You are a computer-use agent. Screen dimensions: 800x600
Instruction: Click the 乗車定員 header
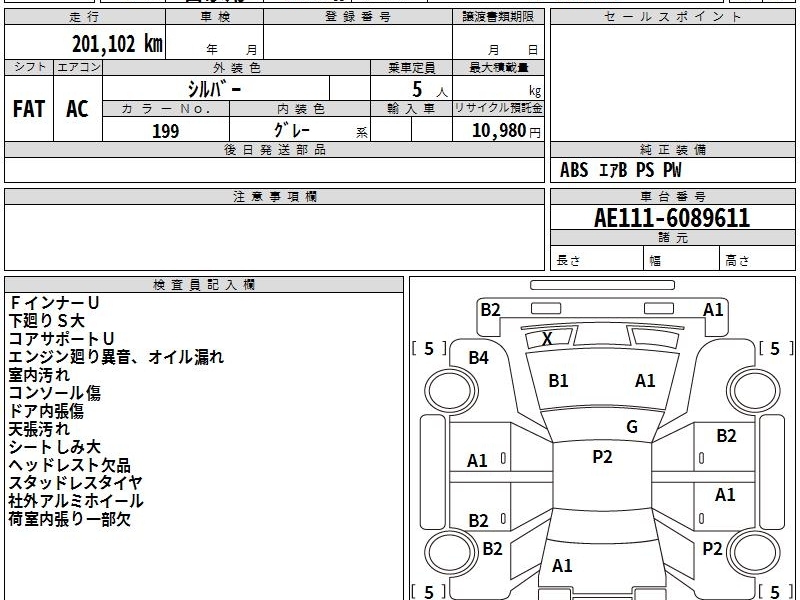[411, 67]
